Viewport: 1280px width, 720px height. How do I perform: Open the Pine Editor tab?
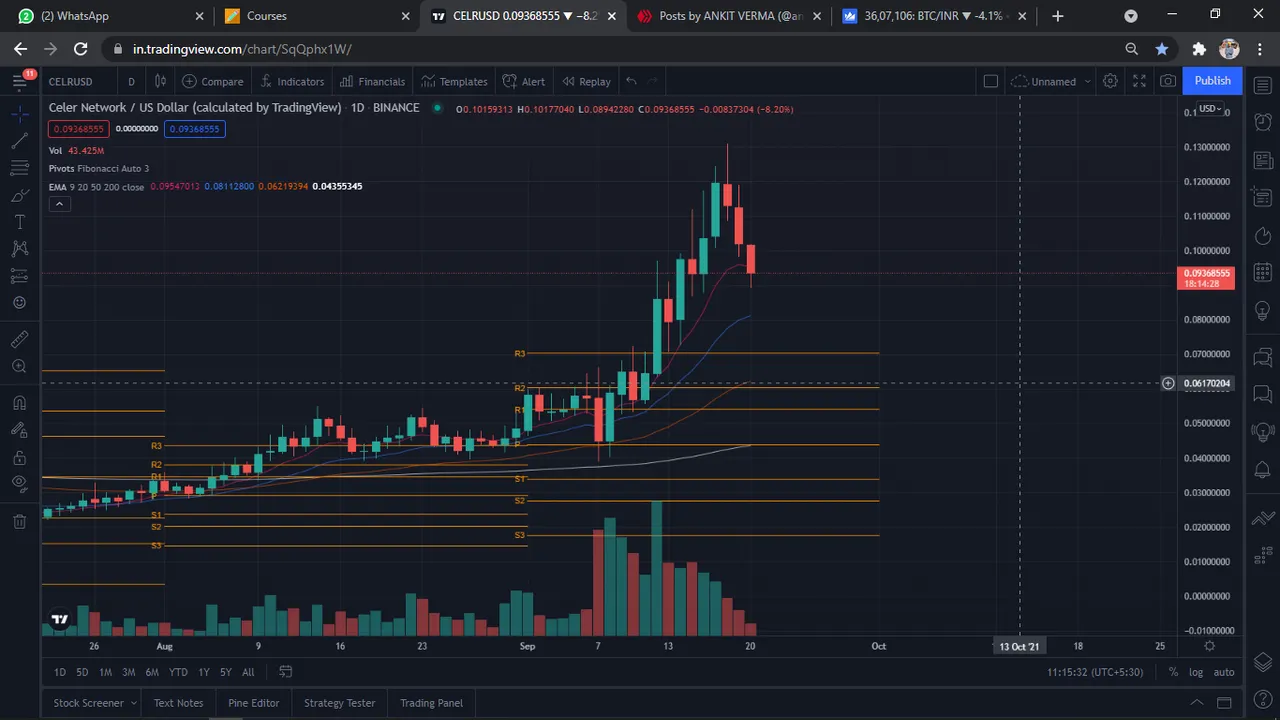tap(254, 703)
